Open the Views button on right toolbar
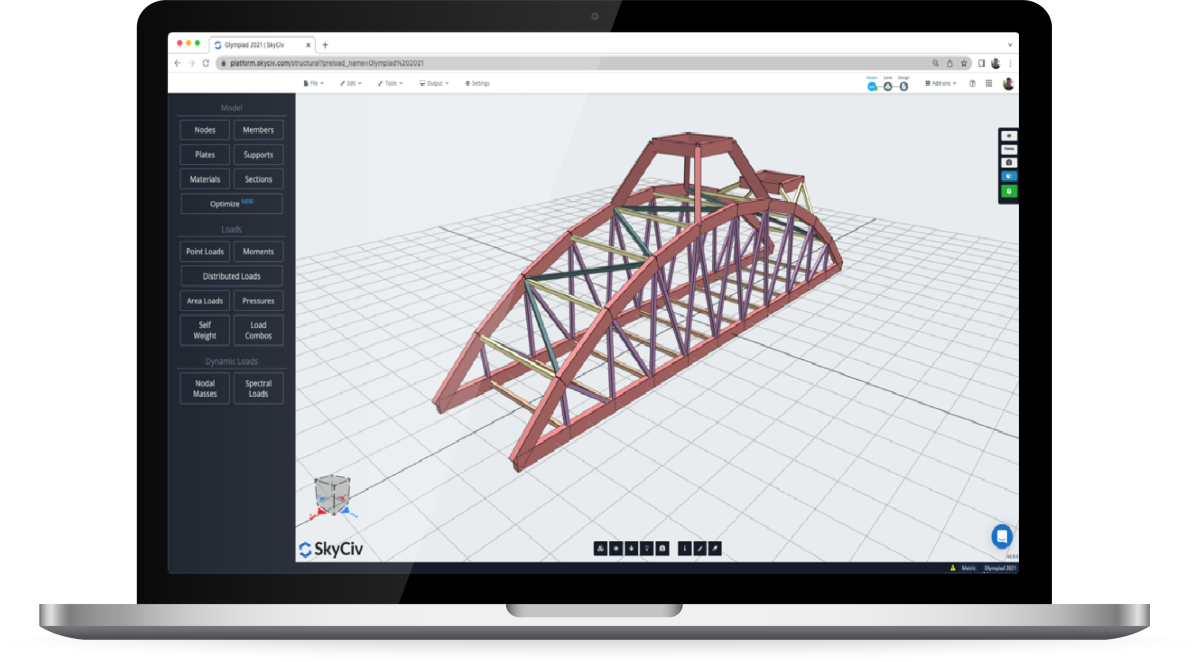This screenshot has width=1200, height=662. (1009, 149)
